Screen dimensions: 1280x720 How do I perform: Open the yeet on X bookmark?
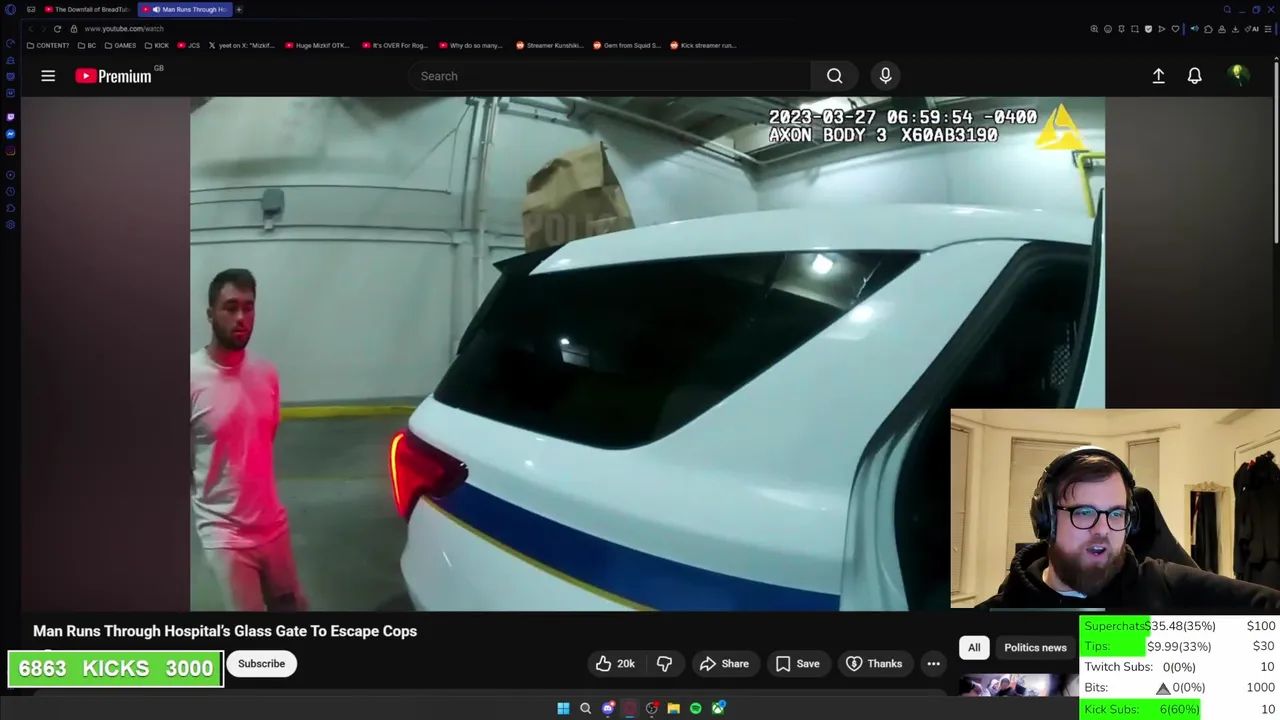[241, 45]
